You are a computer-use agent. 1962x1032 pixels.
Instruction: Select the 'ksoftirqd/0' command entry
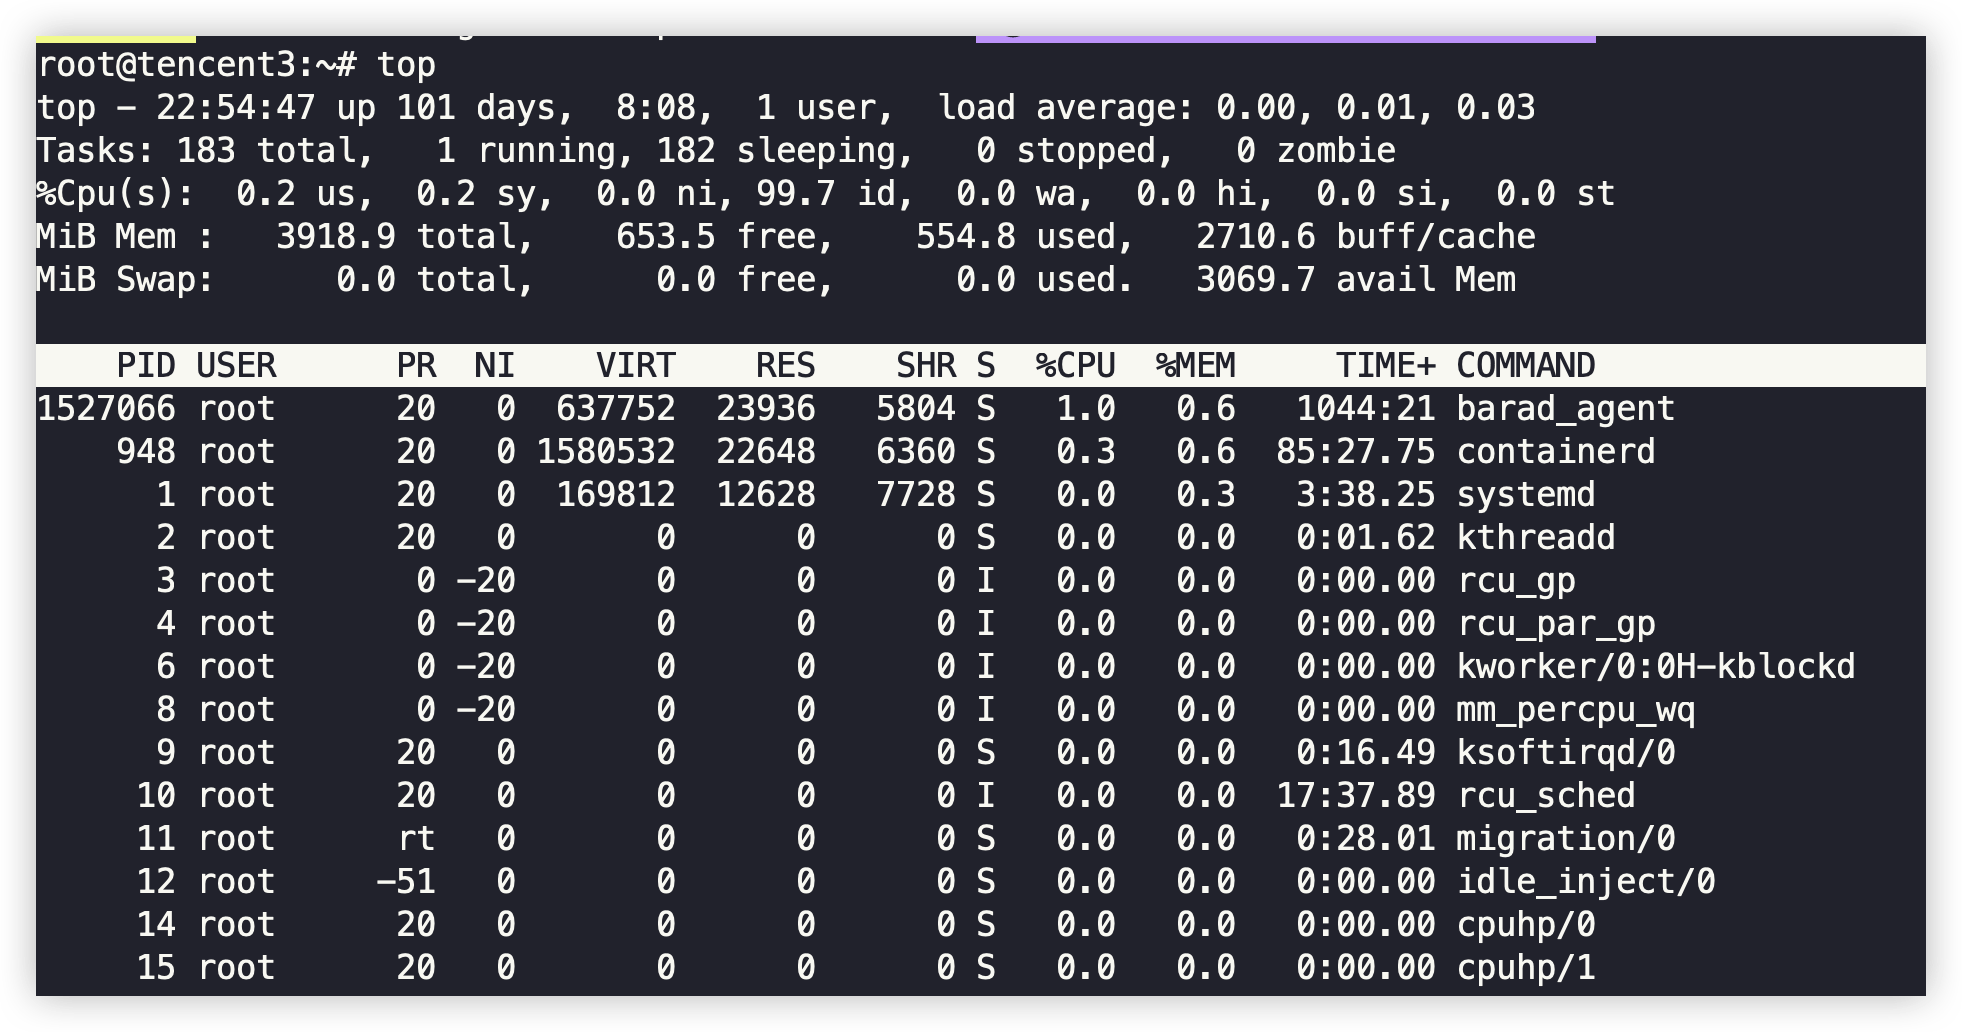[1566, 753]
